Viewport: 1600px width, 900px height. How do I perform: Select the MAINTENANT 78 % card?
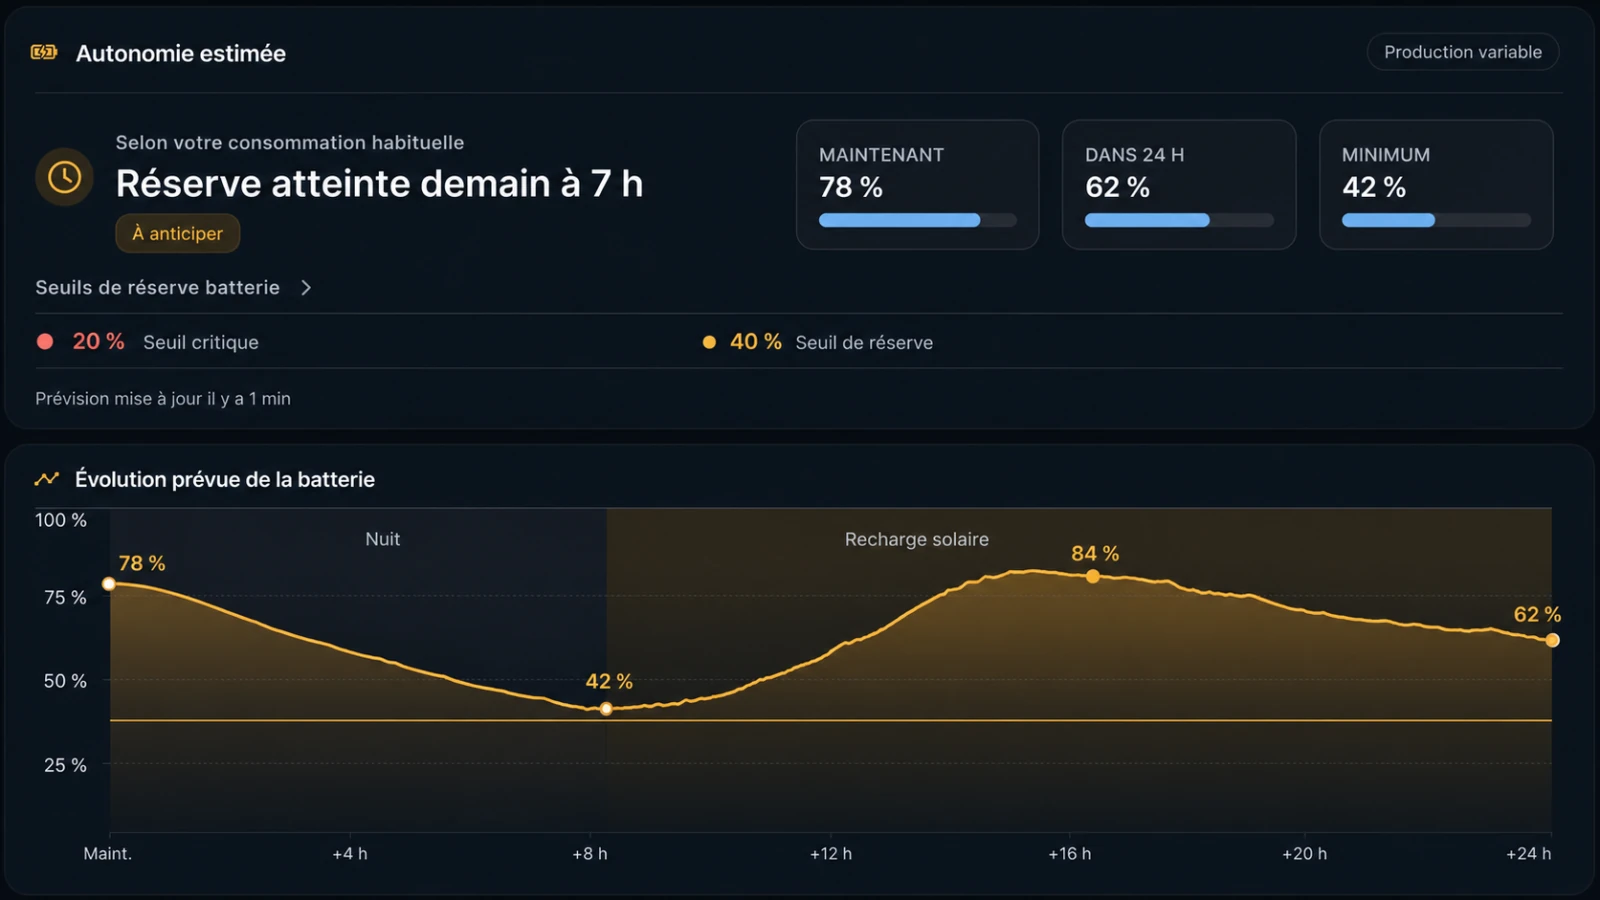tap(917, 185)
